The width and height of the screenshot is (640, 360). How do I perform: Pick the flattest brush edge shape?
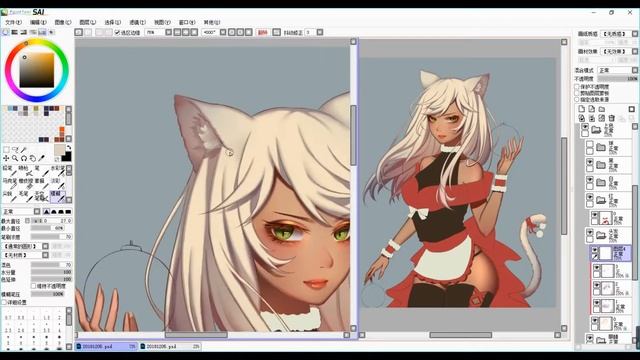[x=68, y=211]
